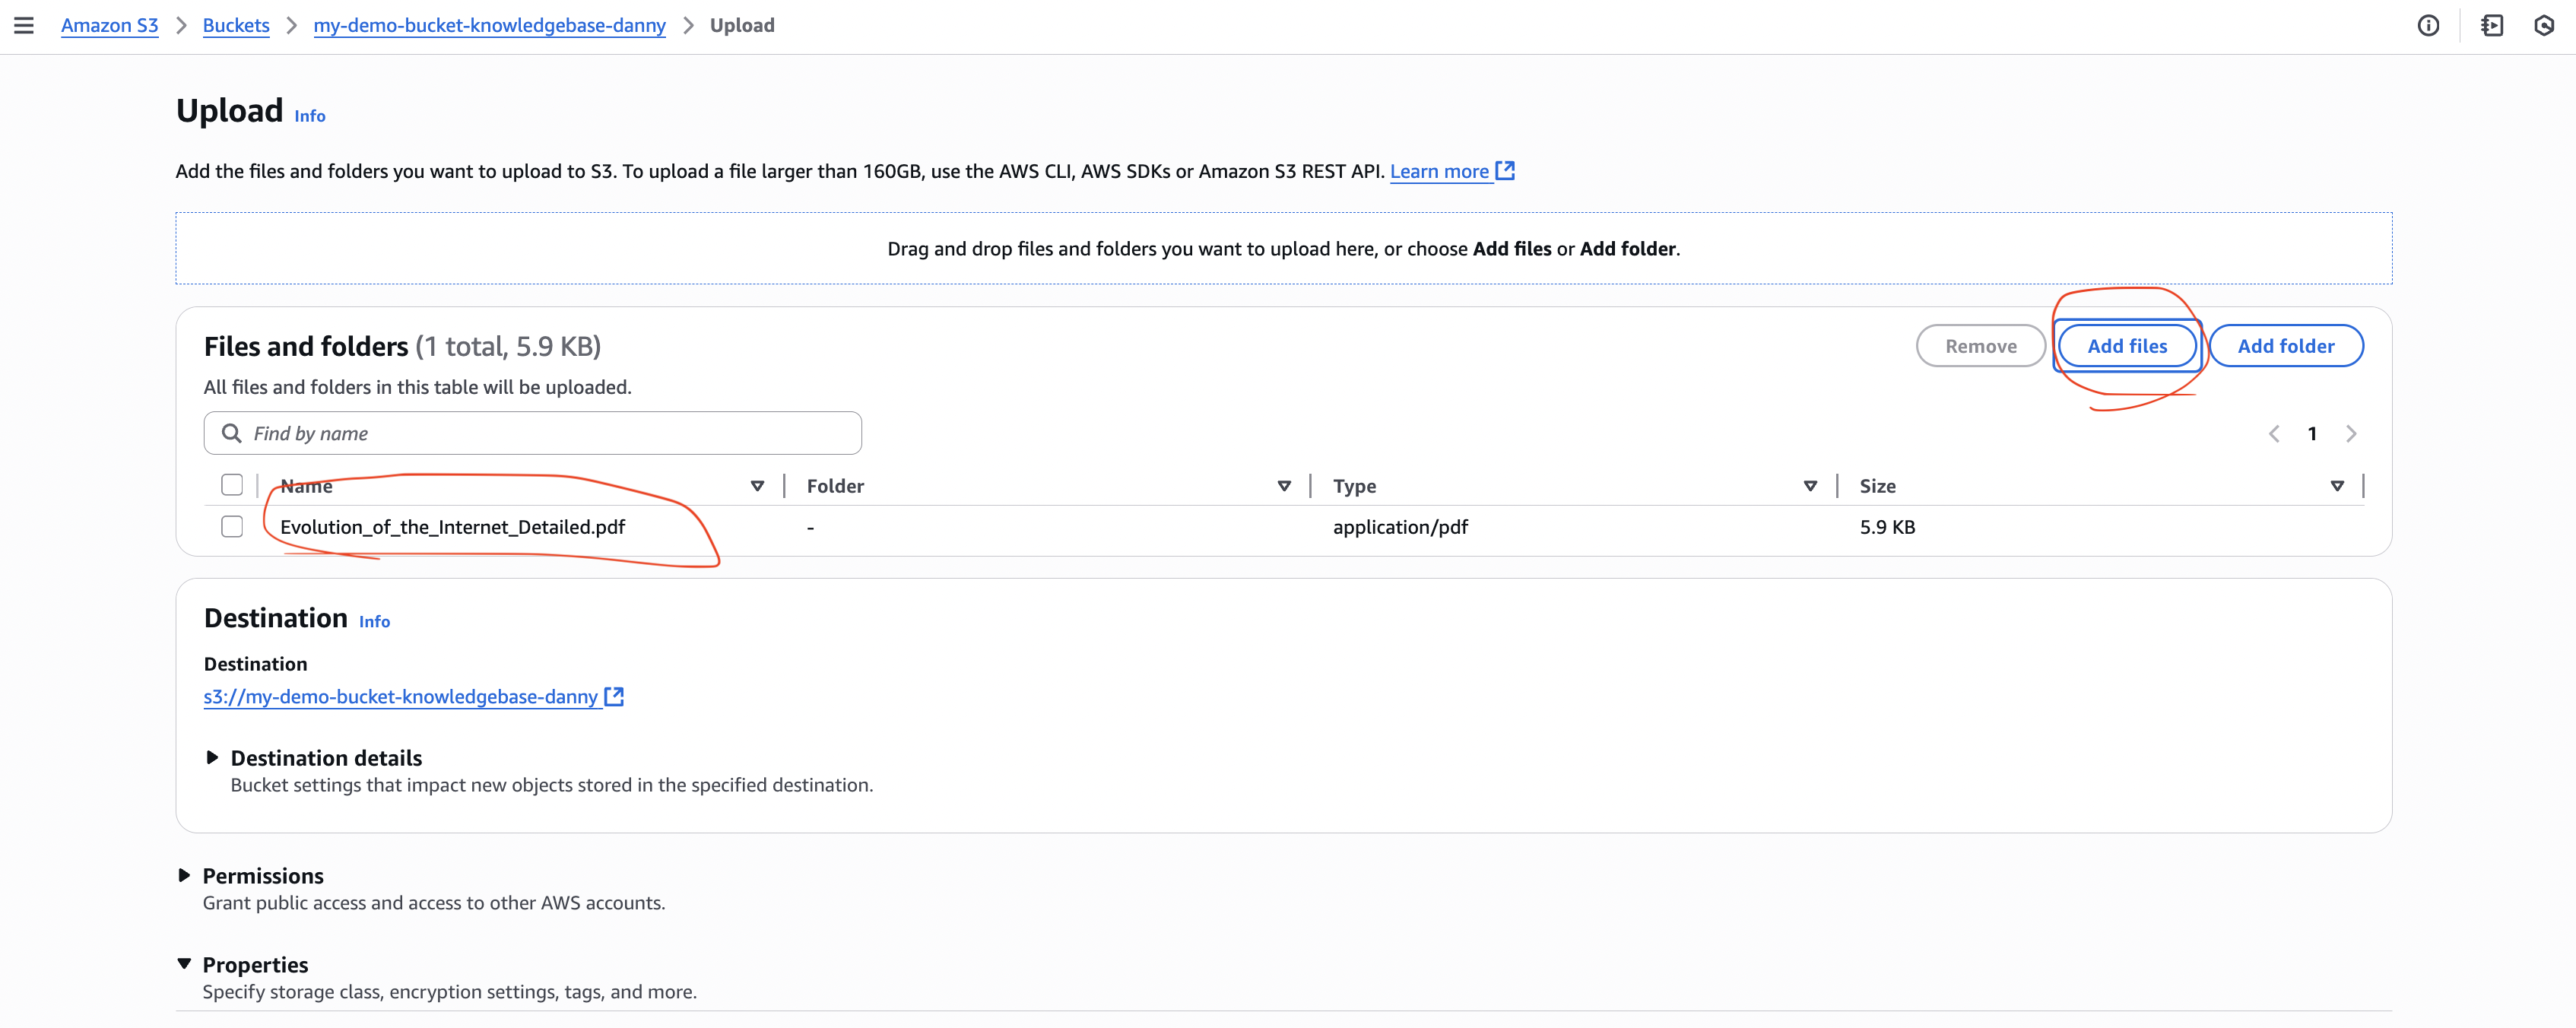Click the search magnifier icon in Find by name
The height and width of the screenshot is (1028, 2576).
coord(232,433)
